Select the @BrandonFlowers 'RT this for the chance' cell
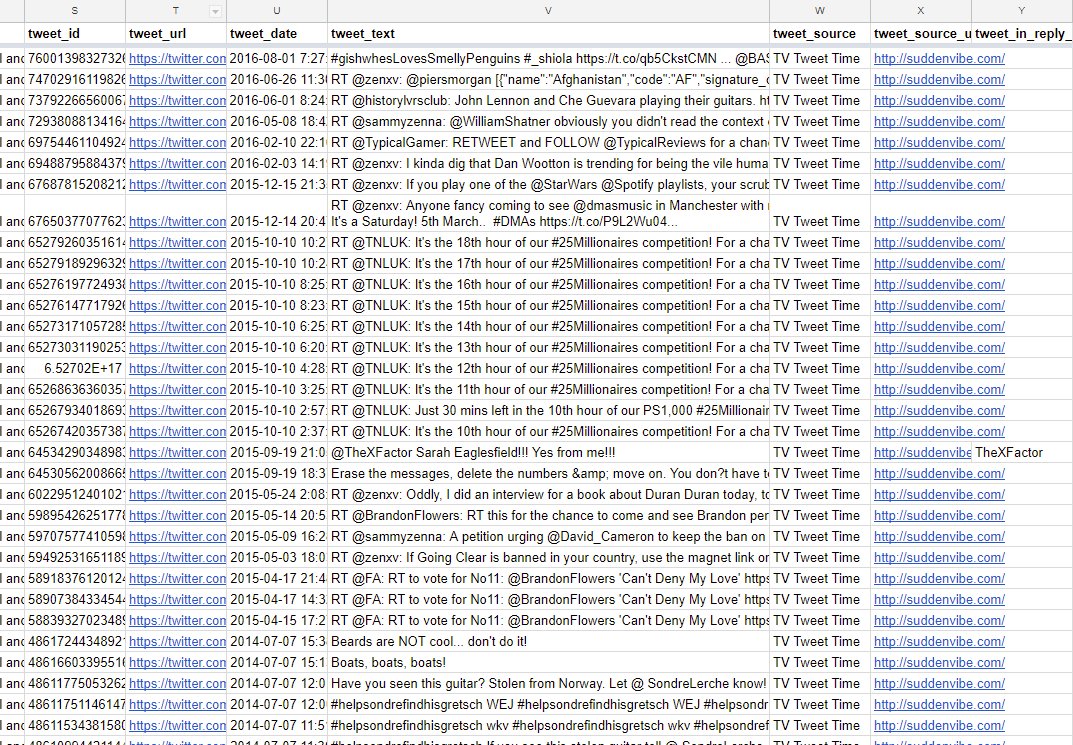1073x745 pixels. [x=548, y=515]
